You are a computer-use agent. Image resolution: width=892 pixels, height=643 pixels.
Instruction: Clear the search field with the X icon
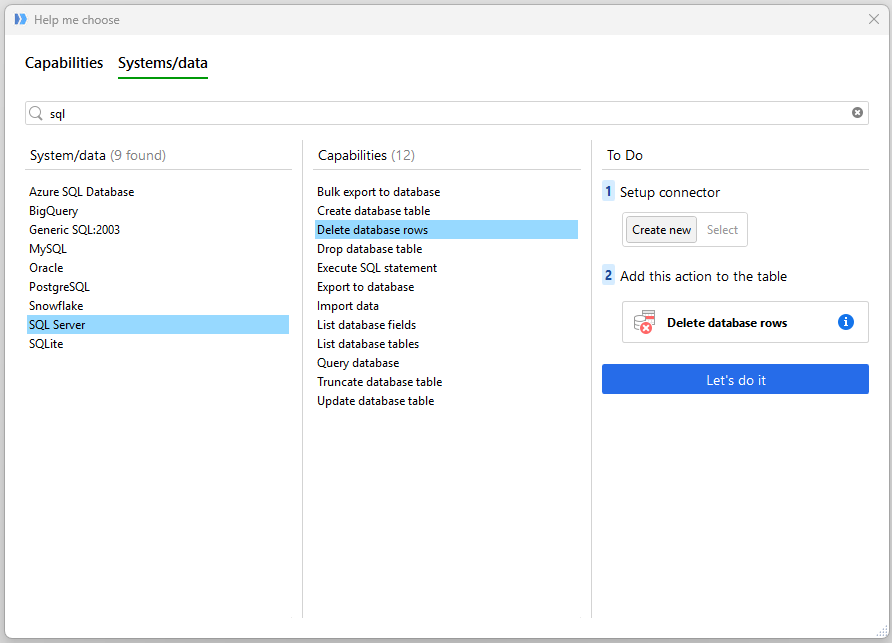click(857, 113)
